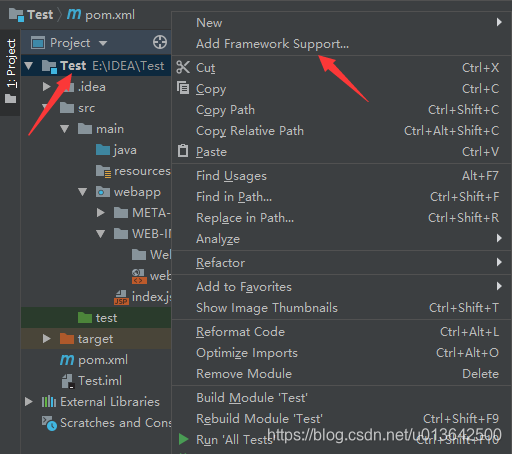The image size is (512, 454).
Task: Select Copy Path from context menu
Action: tap(341, 110)
